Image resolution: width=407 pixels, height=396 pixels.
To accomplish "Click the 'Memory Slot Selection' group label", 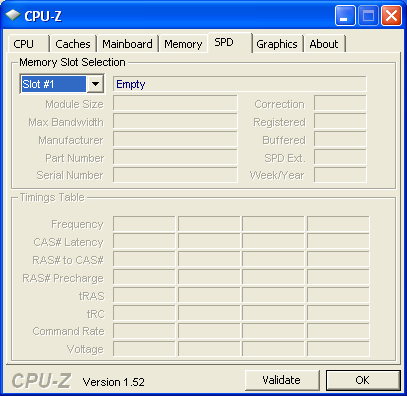I will (72, 62).
